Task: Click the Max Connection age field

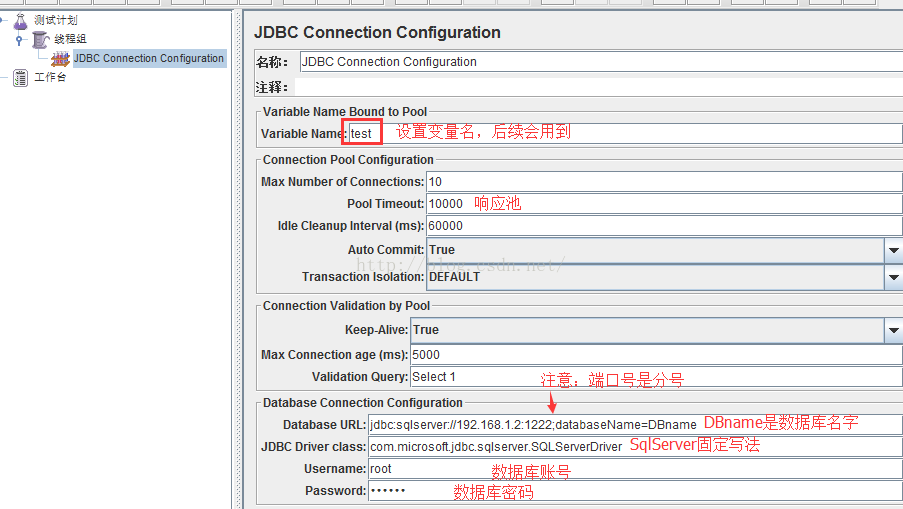Action: (x=657, y=355)
